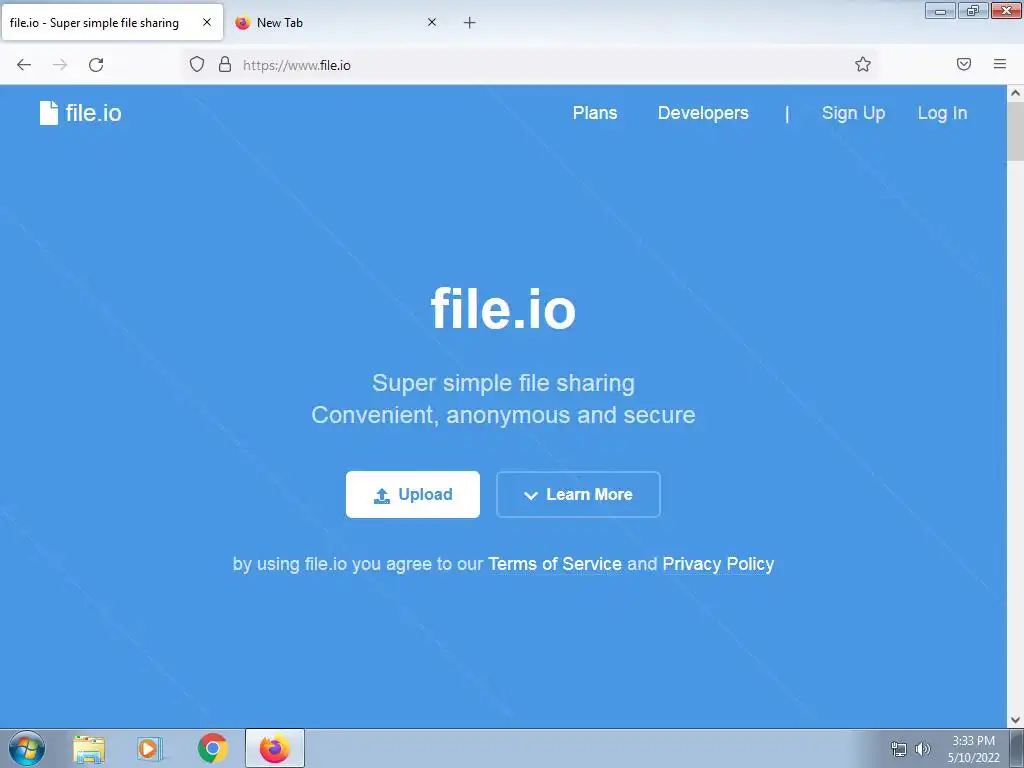Show site security info via the padlock icon

click(x=225, y=64)
